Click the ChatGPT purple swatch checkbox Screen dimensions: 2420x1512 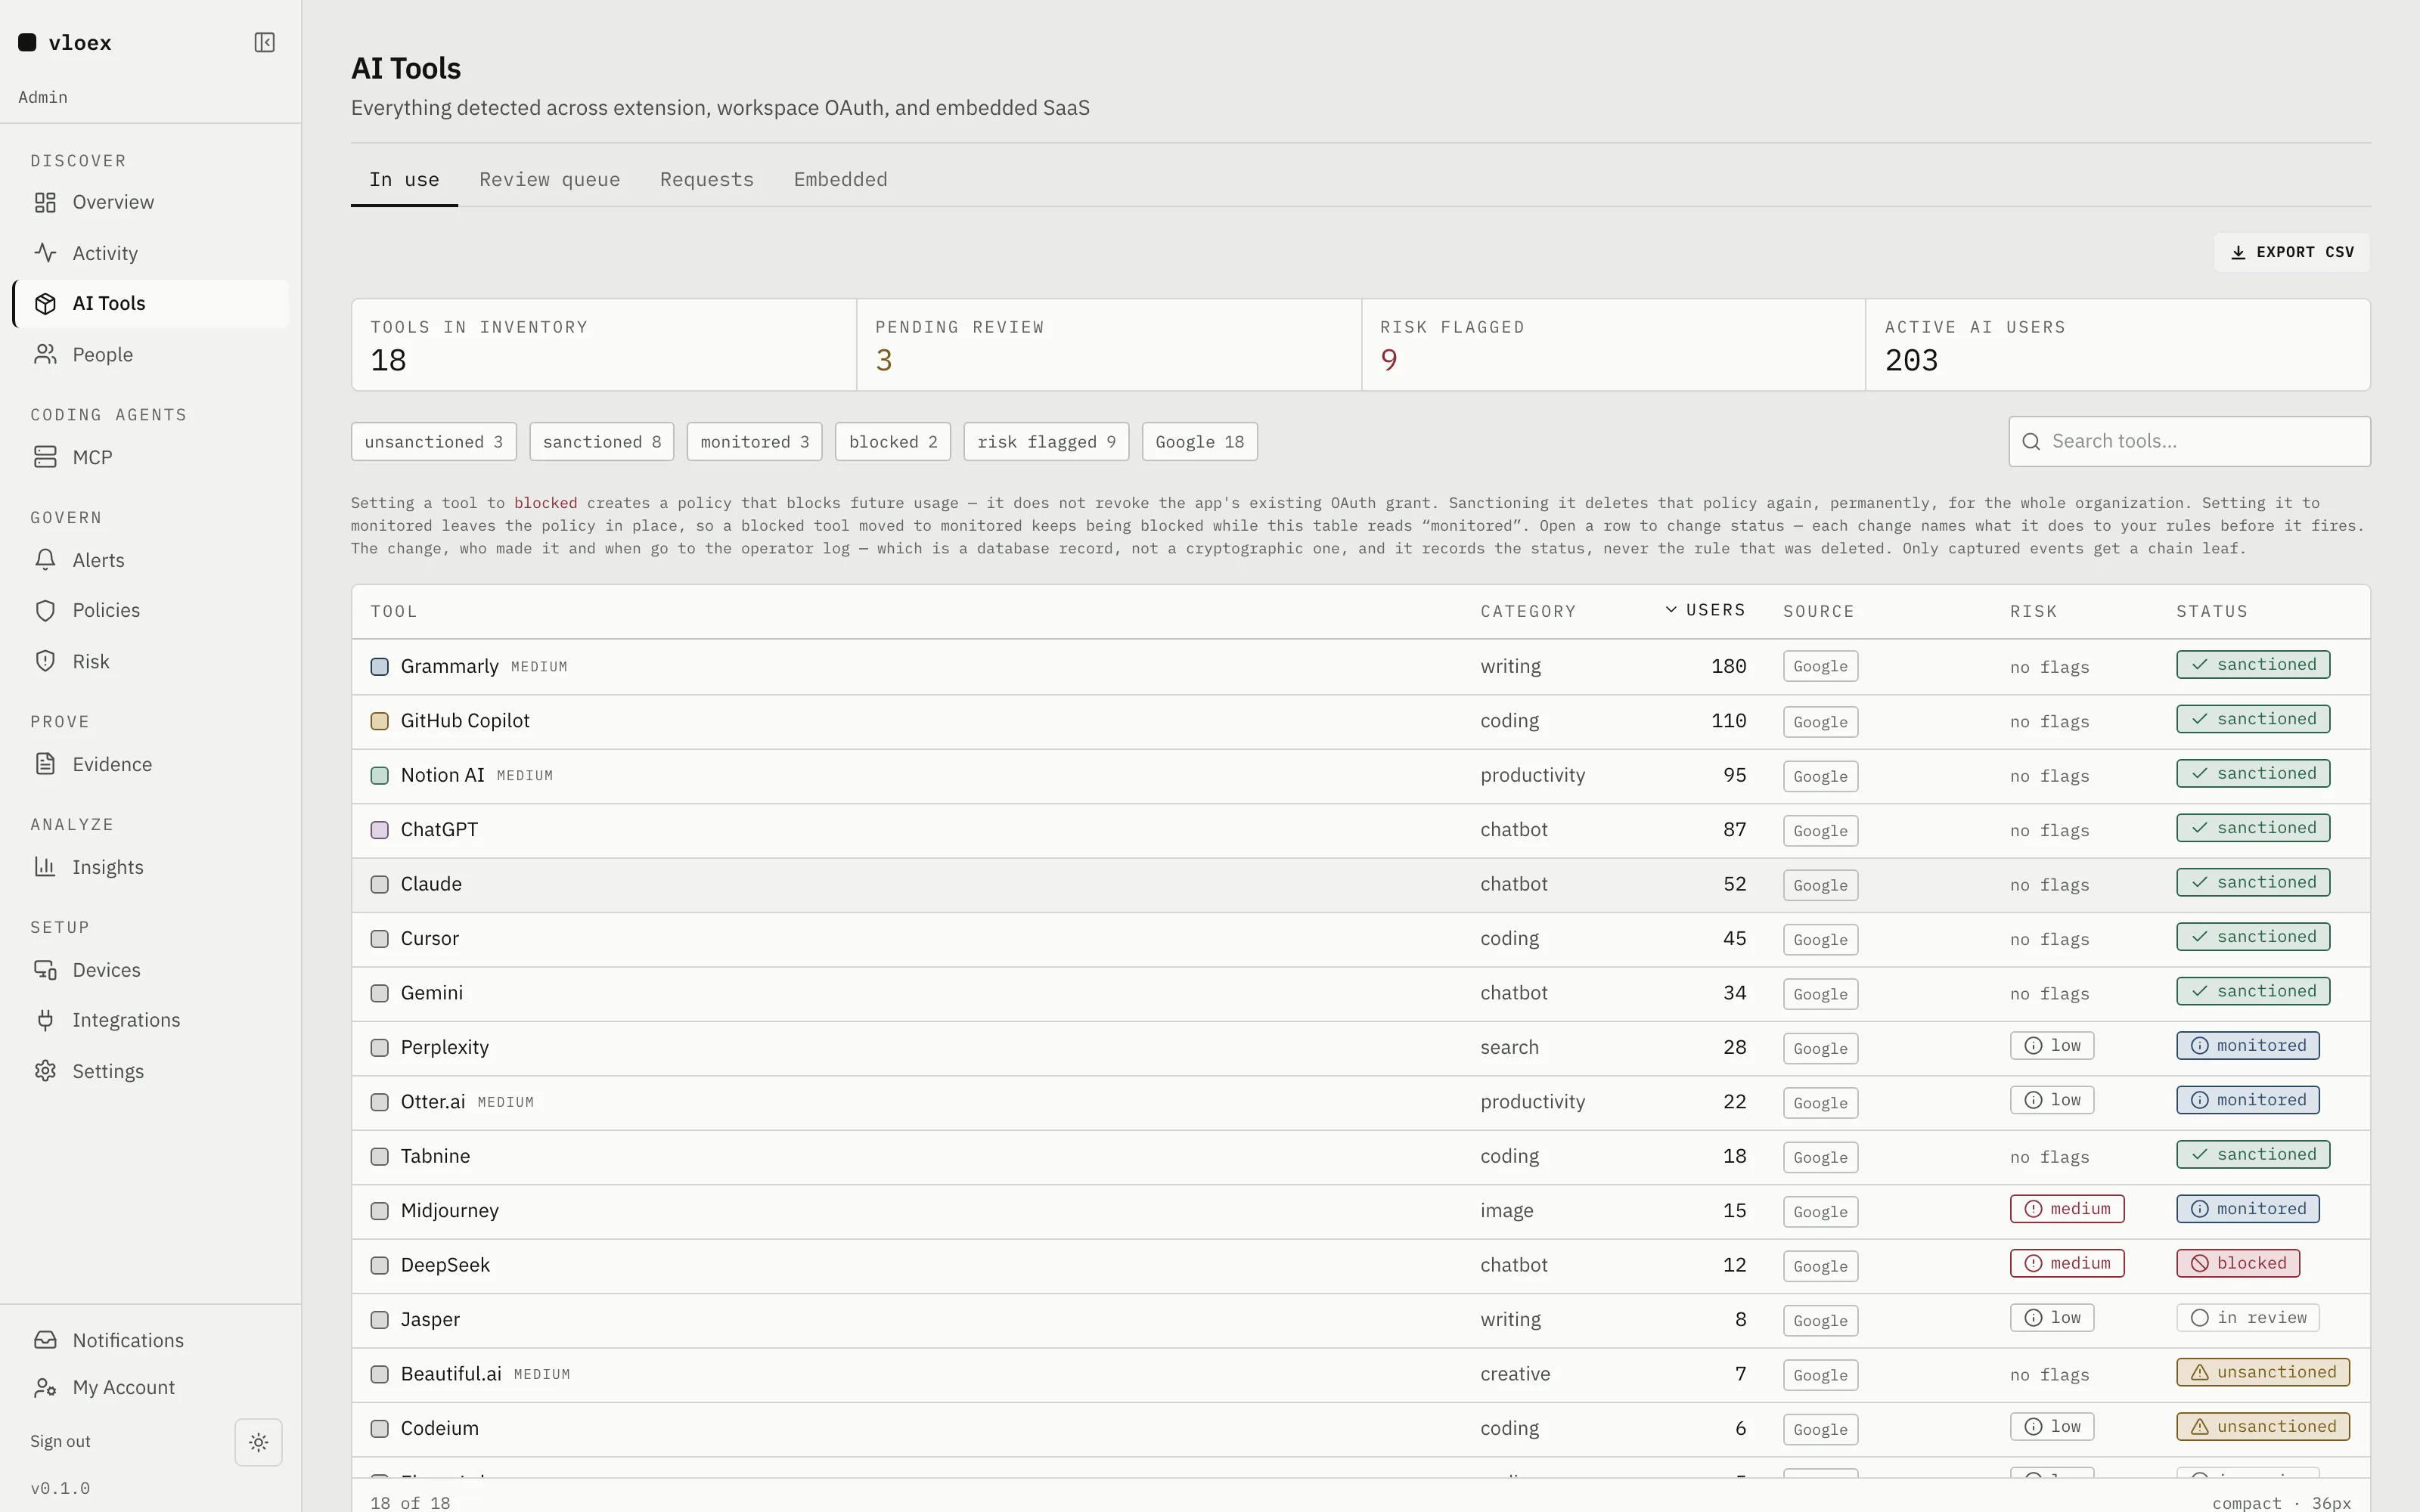click(x=380, y=830)
